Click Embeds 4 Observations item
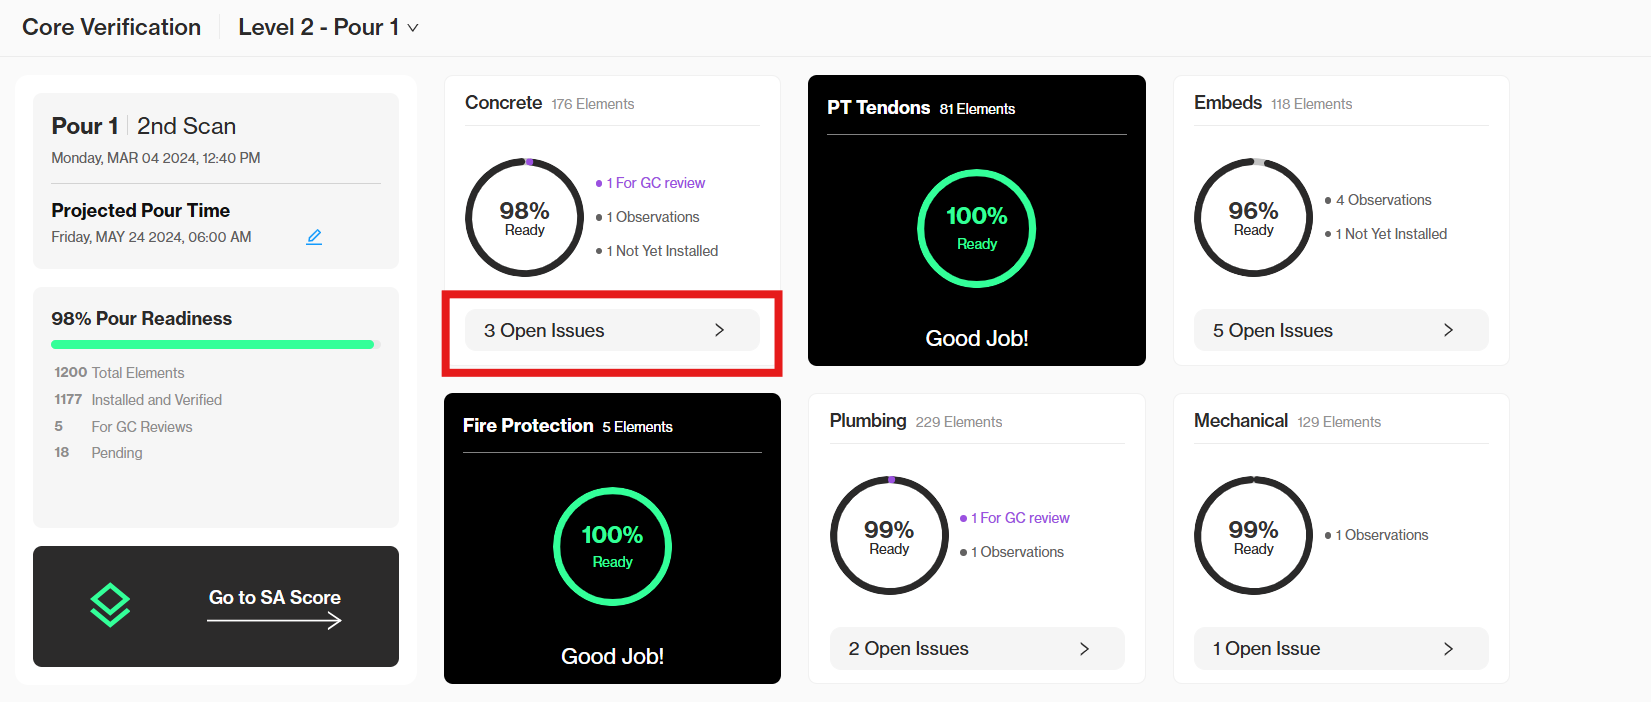Image resolution: width=1651 pixels, height=702 pixels. 1383,200
